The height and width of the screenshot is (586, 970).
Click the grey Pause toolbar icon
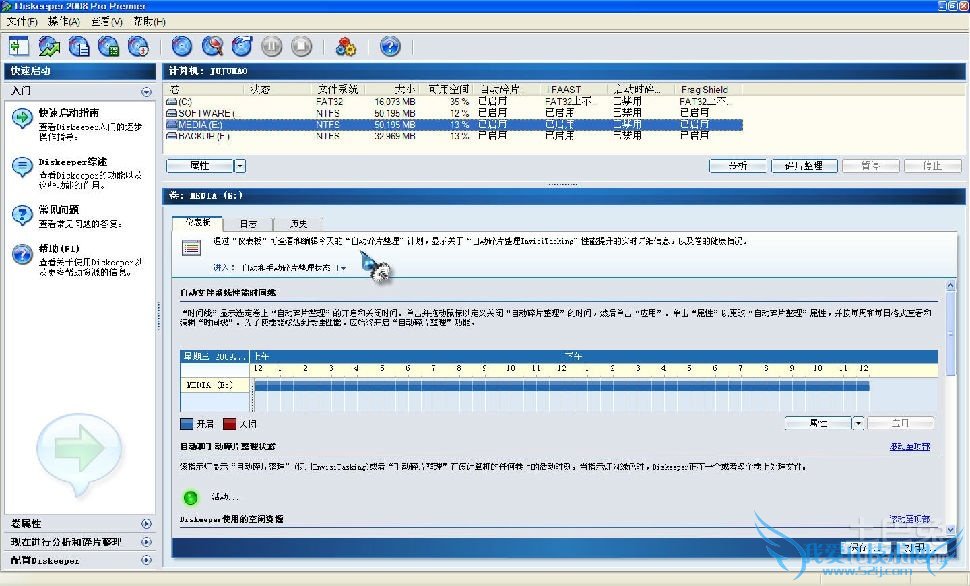tap(271, 46)
